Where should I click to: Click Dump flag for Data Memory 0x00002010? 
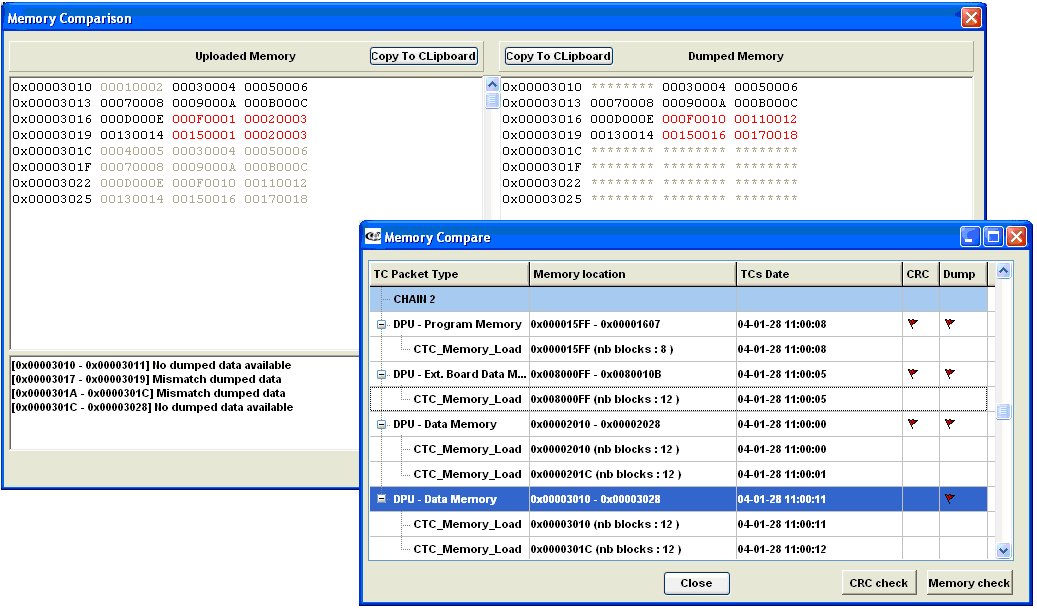click(949, 424)
